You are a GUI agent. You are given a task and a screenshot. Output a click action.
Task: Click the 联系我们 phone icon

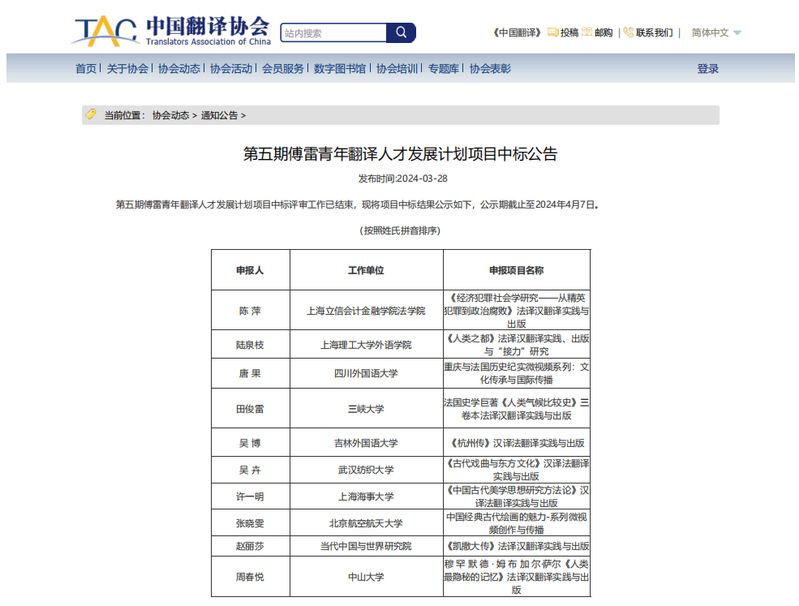coord(628,32)
